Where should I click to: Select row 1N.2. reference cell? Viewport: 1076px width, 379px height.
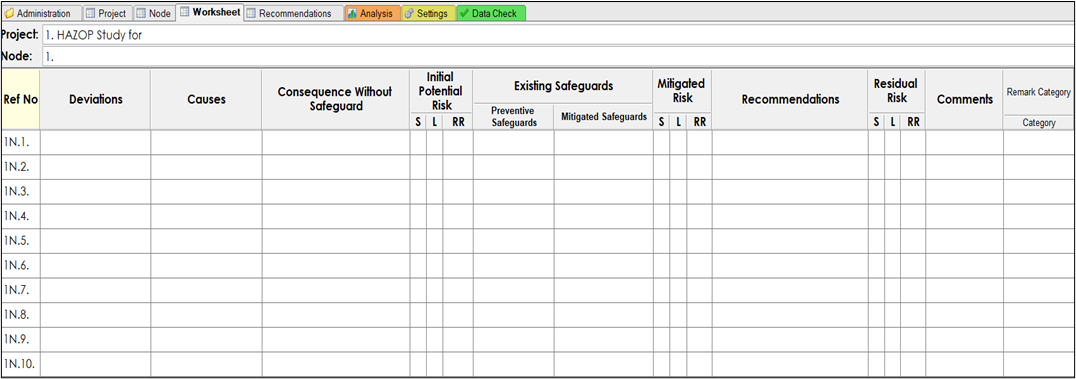coord(21,167)
